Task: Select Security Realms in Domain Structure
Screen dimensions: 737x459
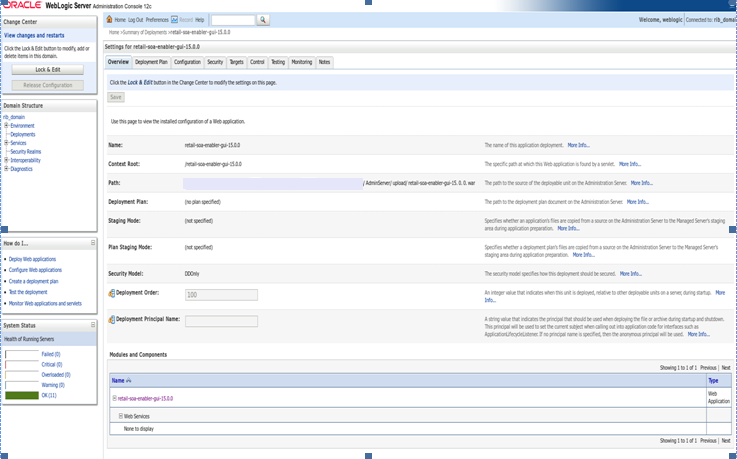Action: (25, 152)
